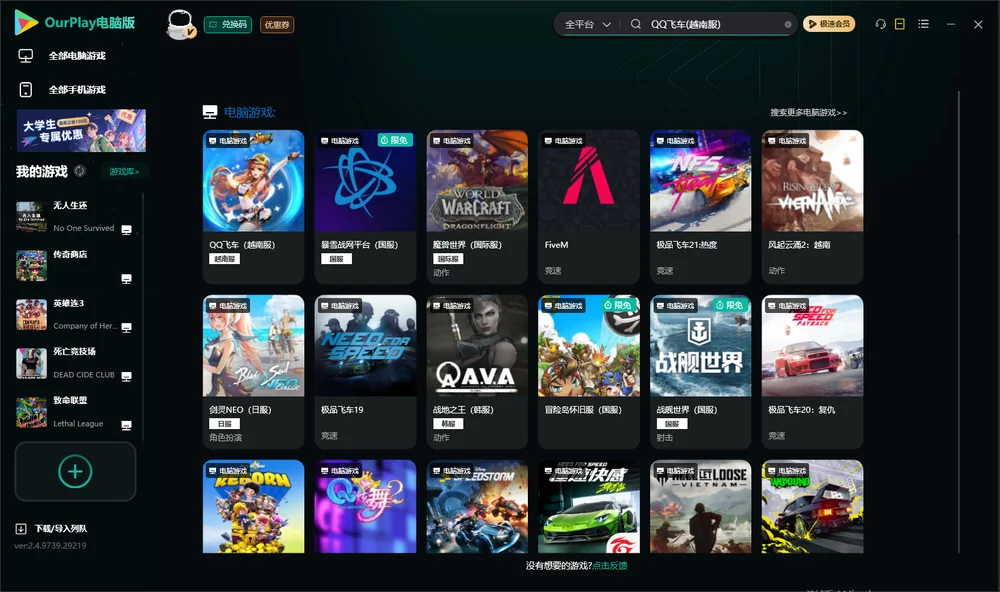Clear the search box text

pos(788,24)
